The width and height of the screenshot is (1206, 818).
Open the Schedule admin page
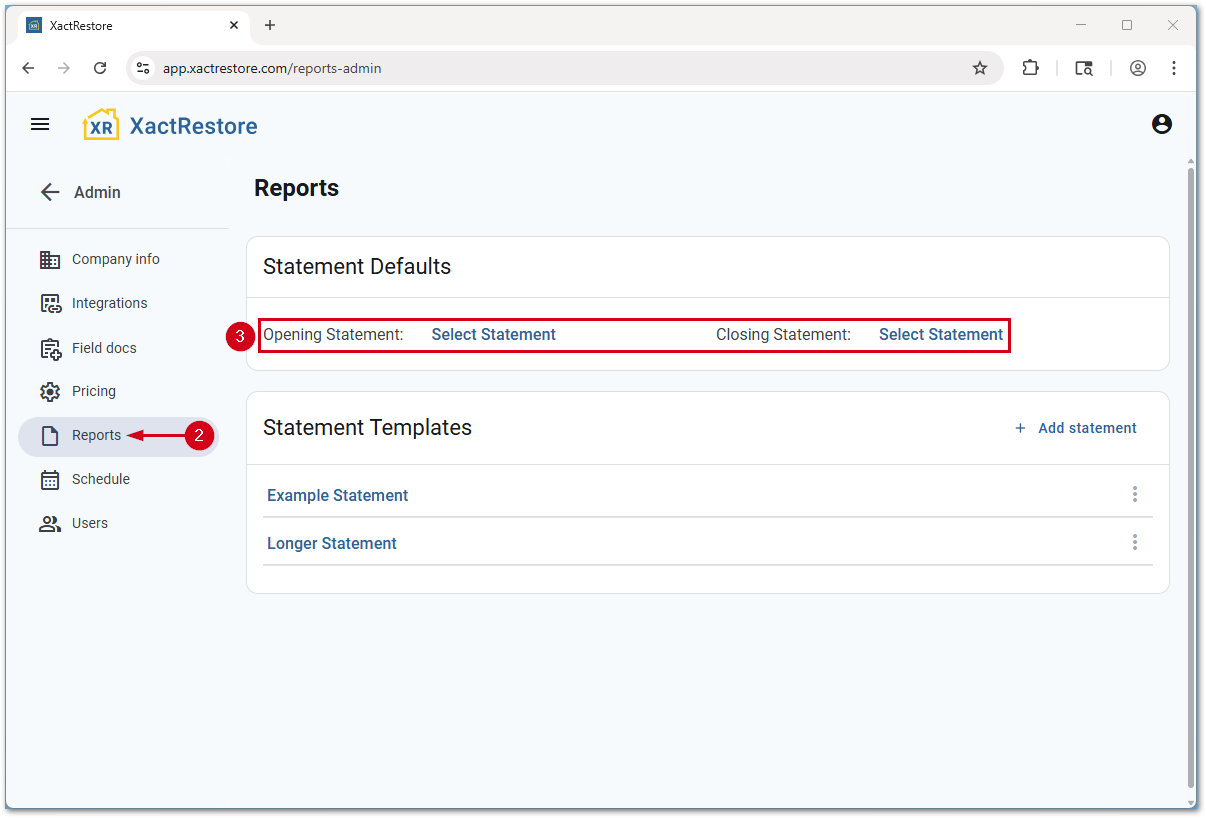(100, 479)
